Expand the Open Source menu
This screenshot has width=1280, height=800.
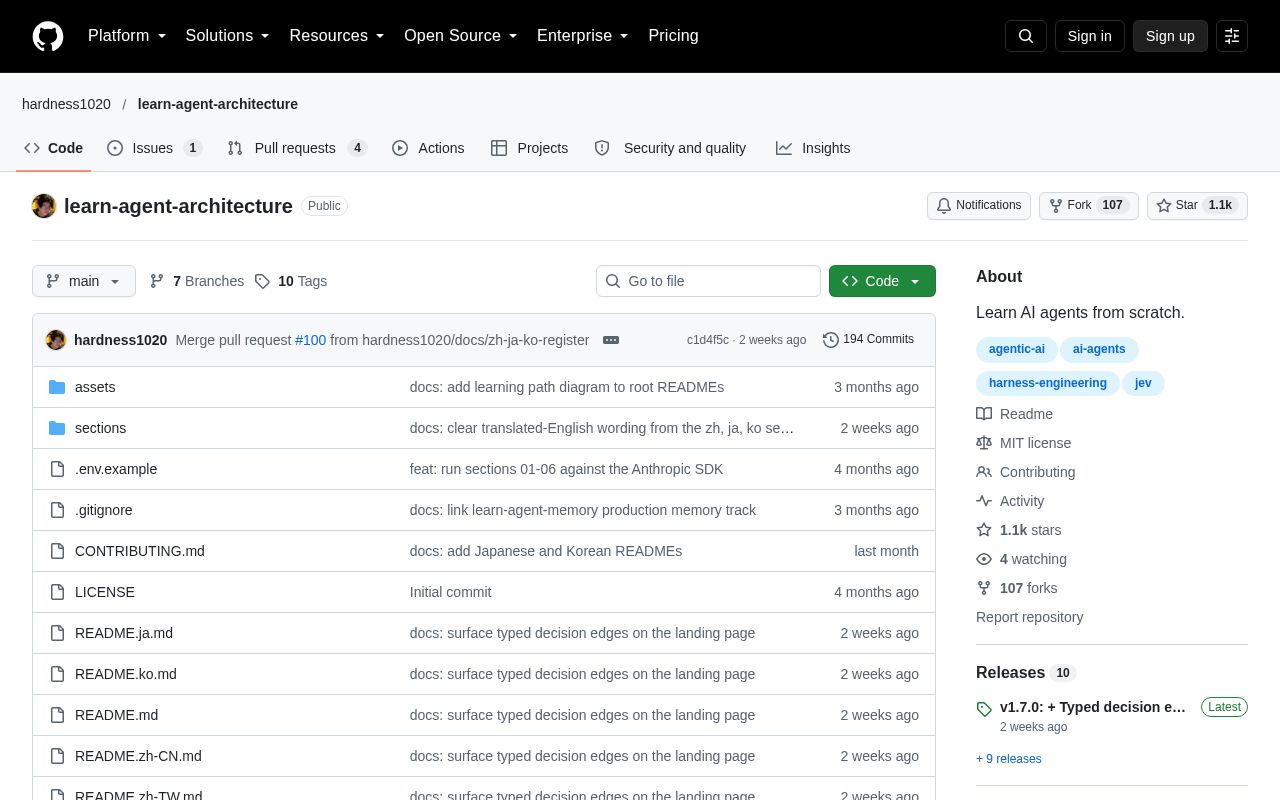(461, 36)
